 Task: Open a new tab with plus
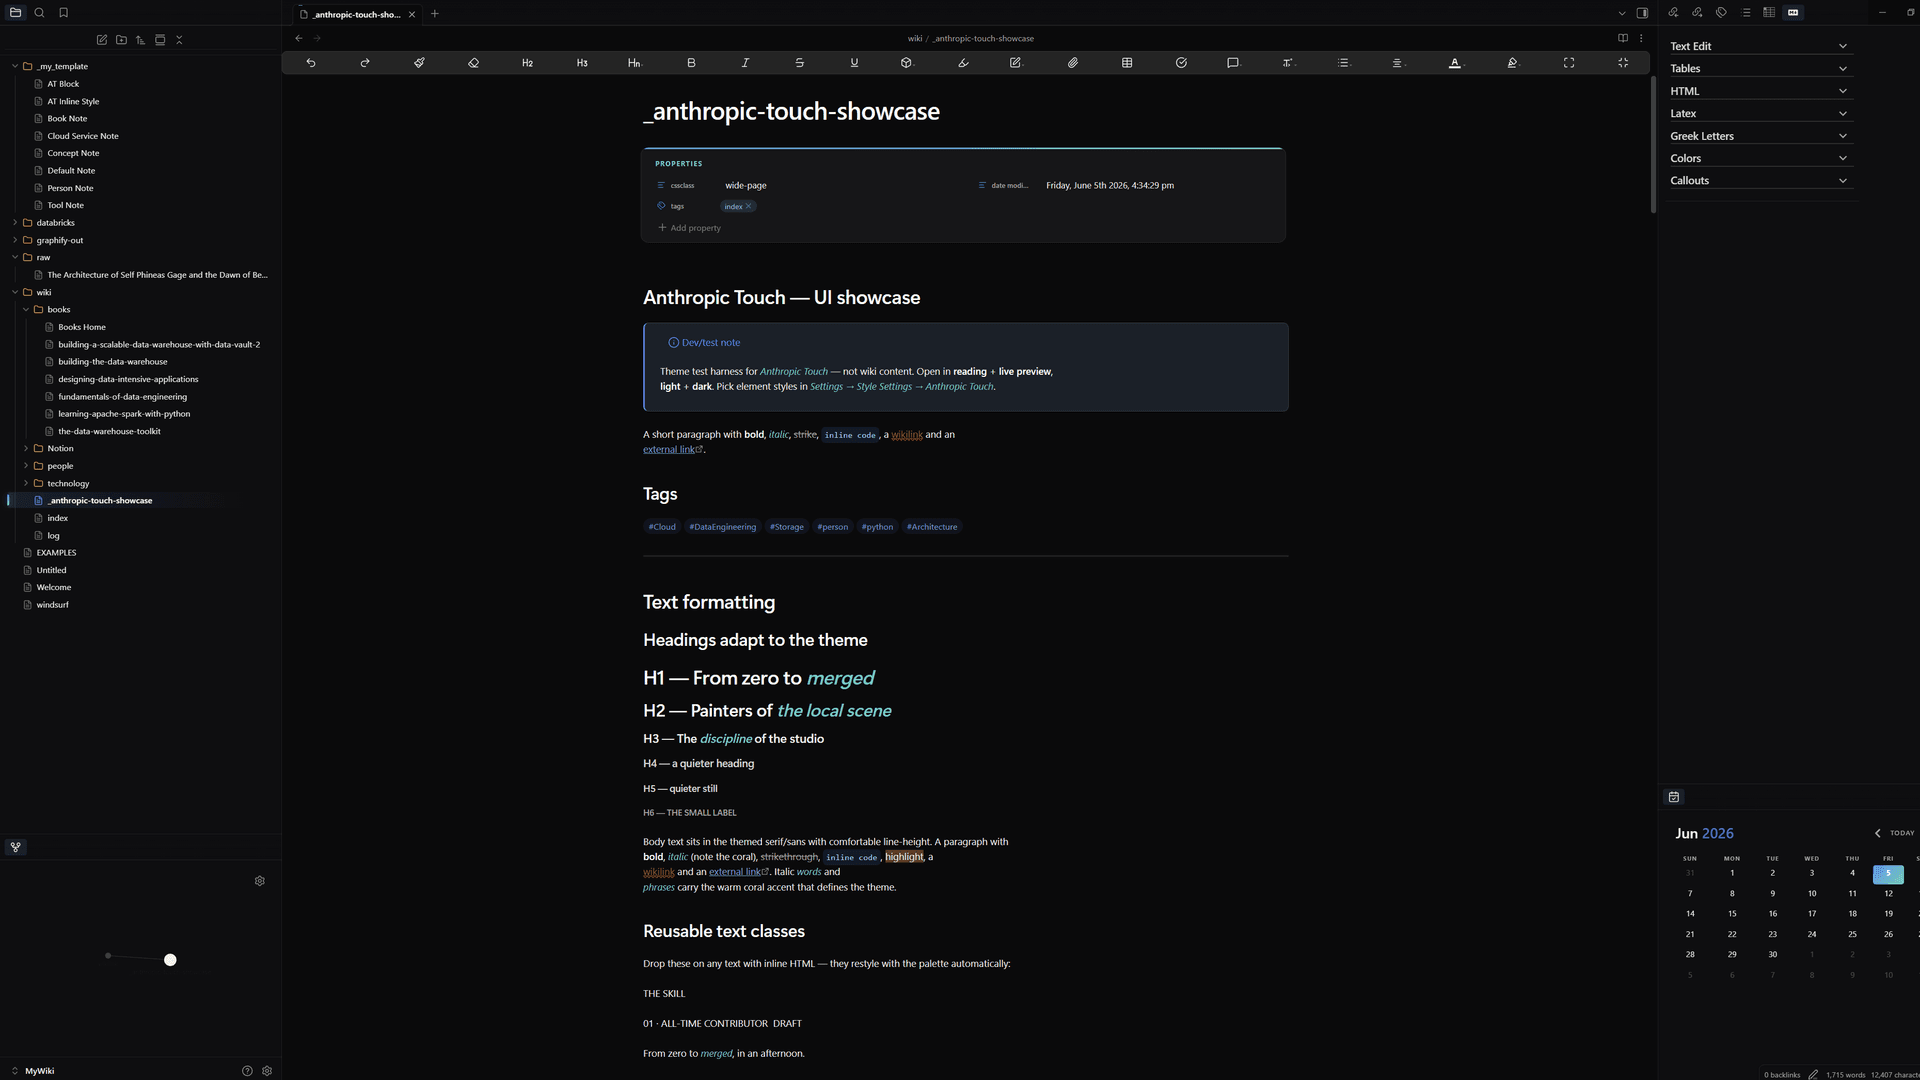coord(435,14)
